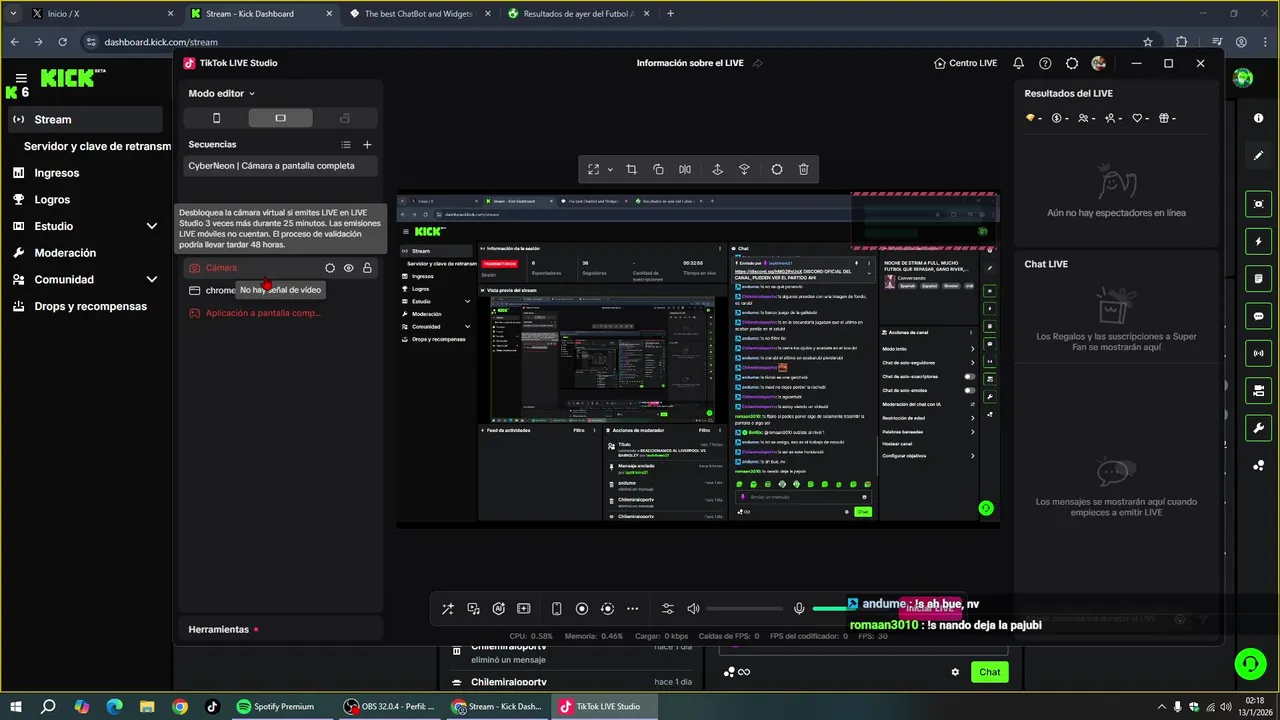1280x720 pixels.
Task: Open Stream in Kick sidebar
Action: point(86,119)
